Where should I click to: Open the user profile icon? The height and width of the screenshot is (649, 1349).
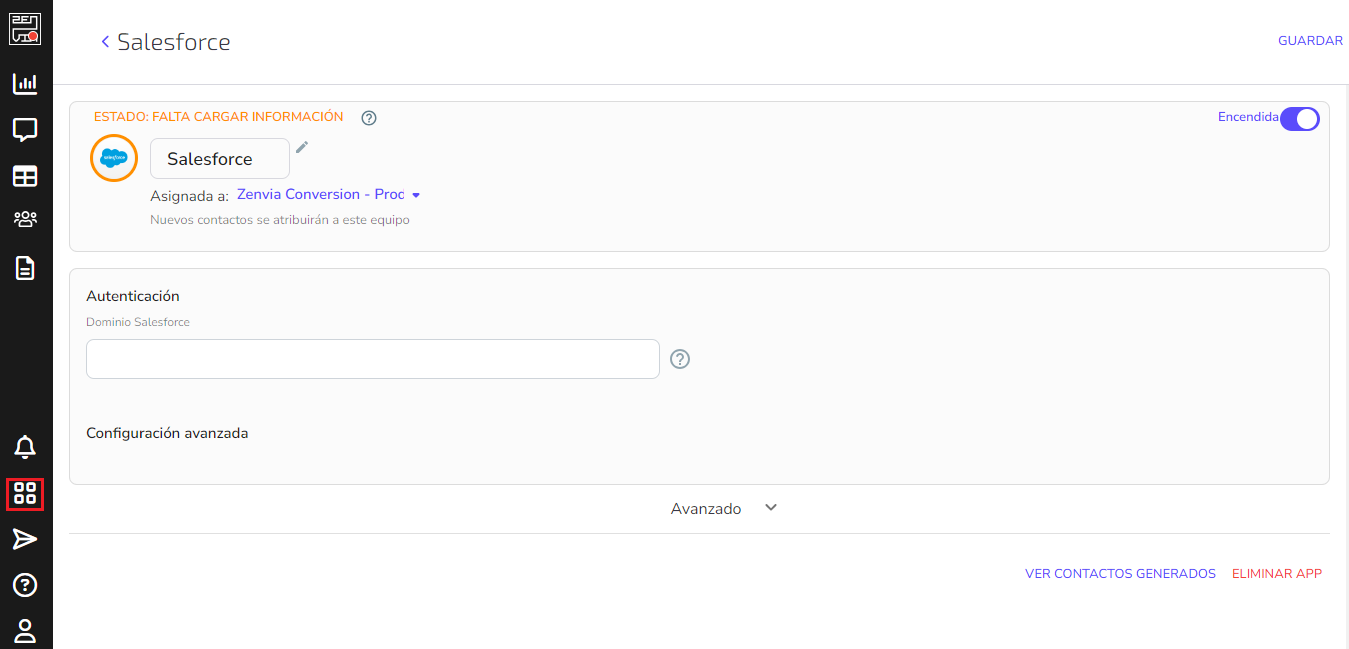coord(25,631)
